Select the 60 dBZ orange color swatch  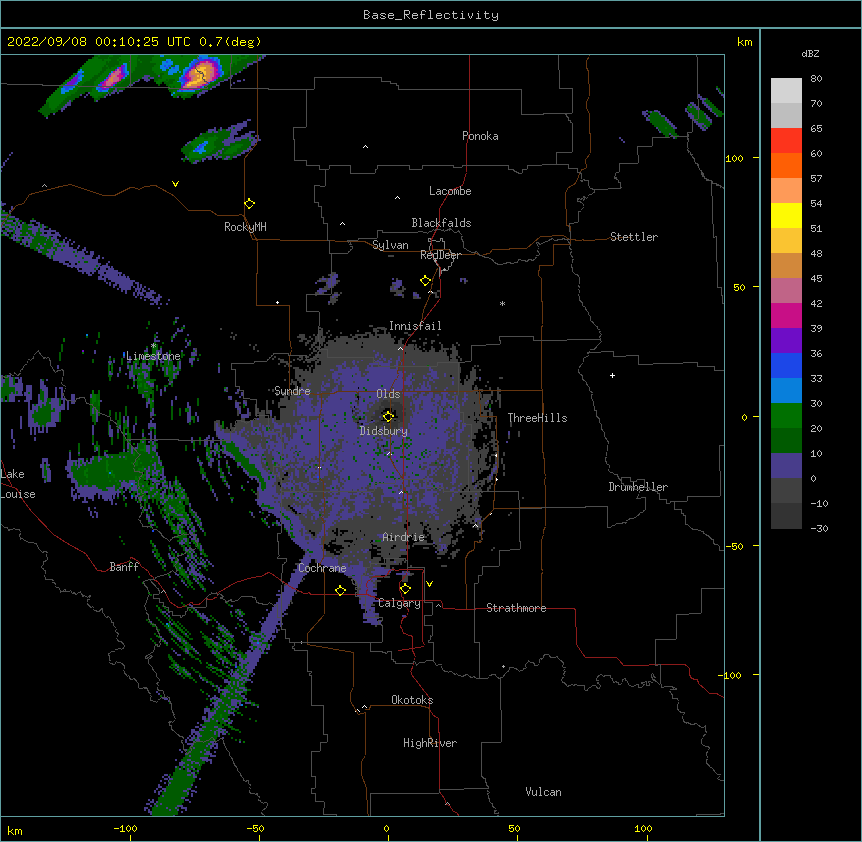(x=786, y=165)
